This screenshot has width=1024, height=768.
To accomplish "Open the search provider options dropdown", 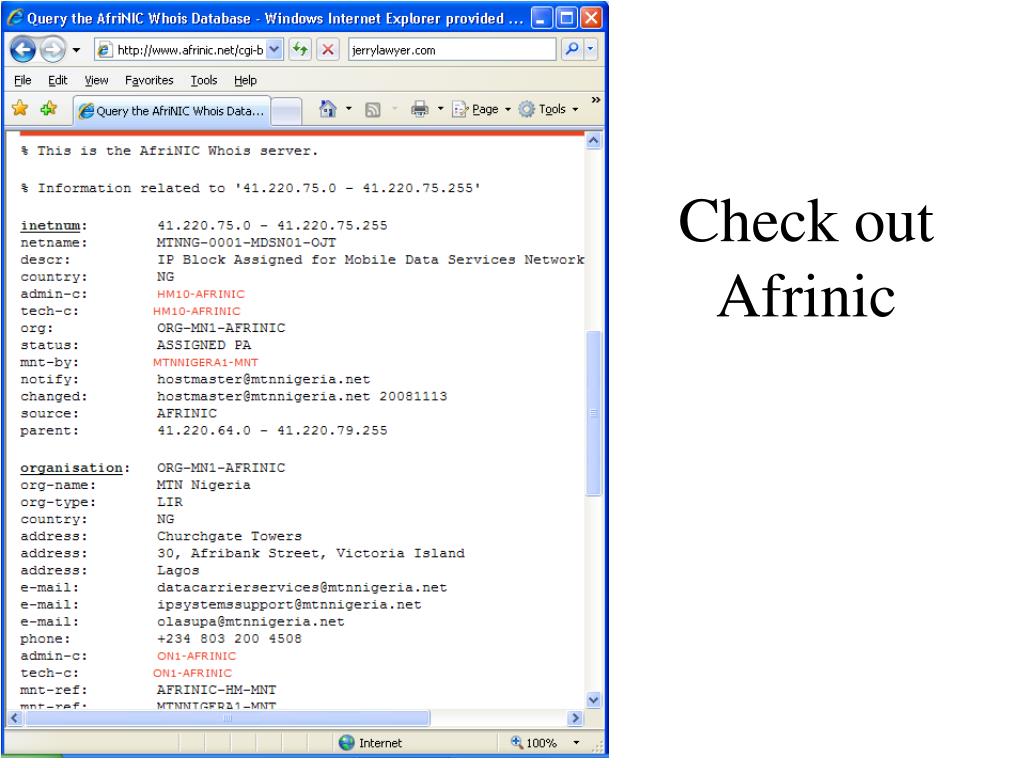I will click(590, 50).
